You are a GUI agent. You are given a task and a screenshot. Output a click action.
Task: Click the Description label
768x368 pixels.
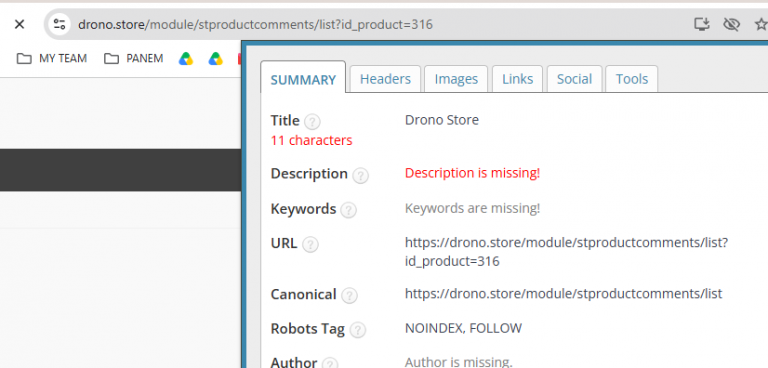(x=309, y=174)
